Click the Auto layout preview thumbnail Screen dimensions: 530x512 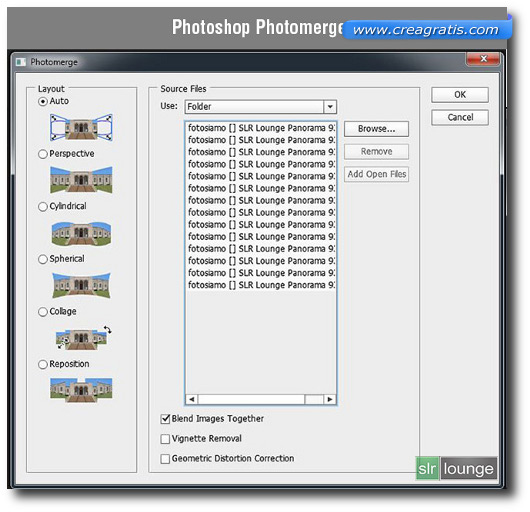[x=81, y=127]
